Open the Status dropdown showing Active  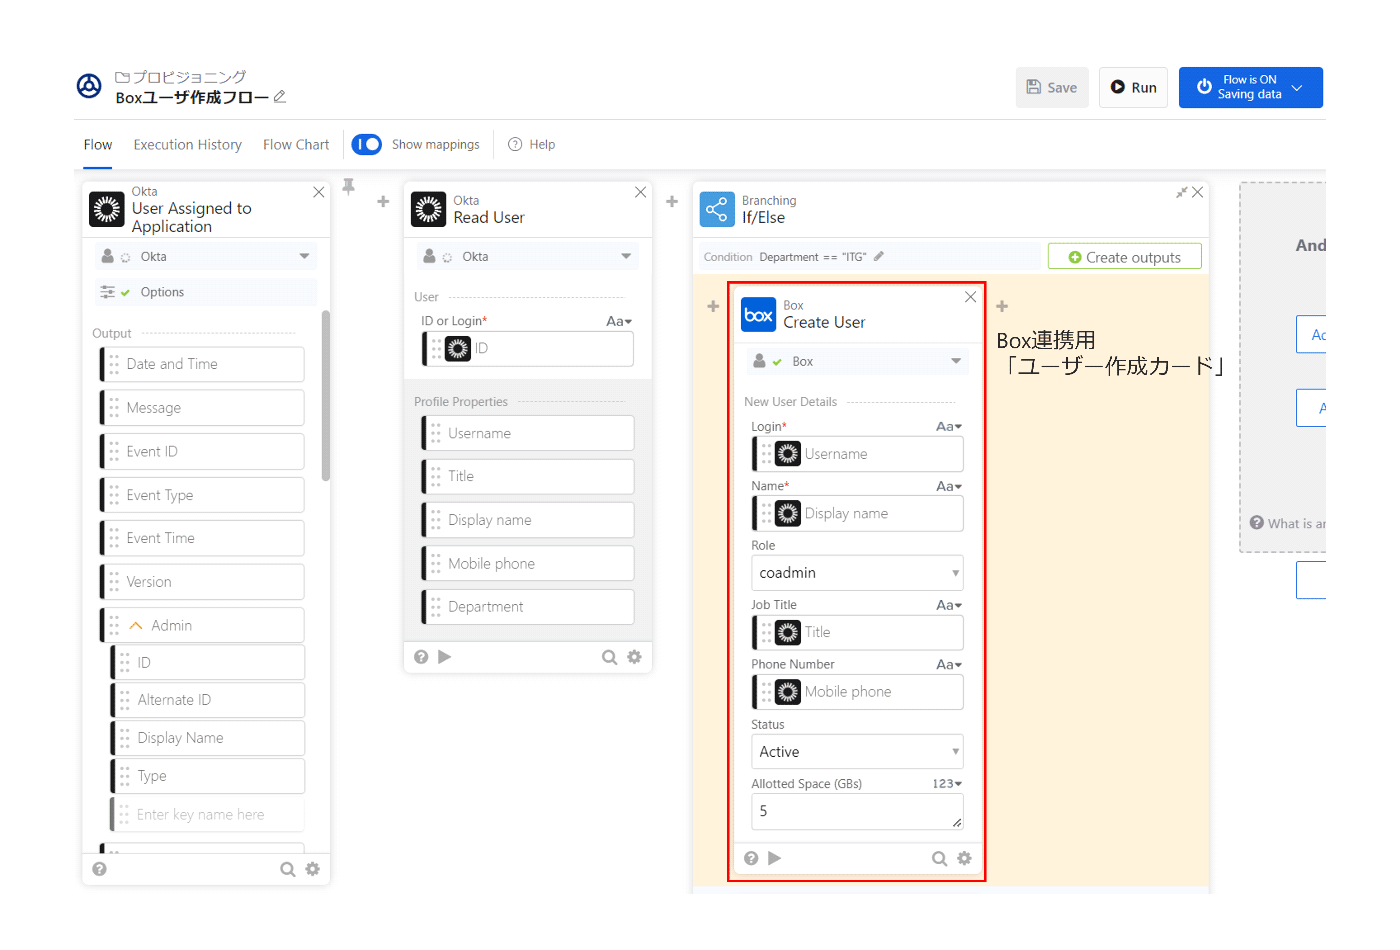[856, 752]
